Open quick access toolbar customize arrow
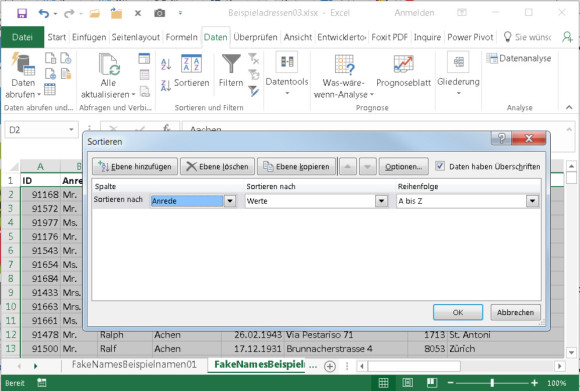Viewport: 580px width, 391px height. (180, 13)
